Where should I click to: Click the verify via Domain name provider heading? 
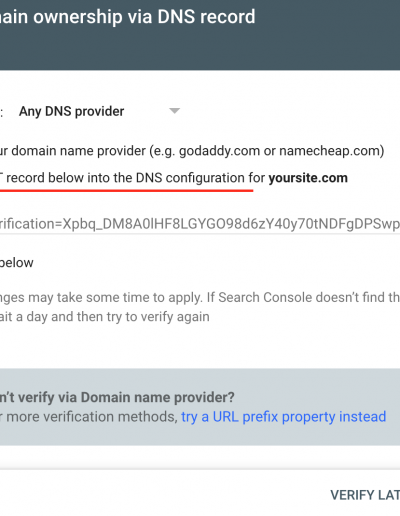(117, 397)
